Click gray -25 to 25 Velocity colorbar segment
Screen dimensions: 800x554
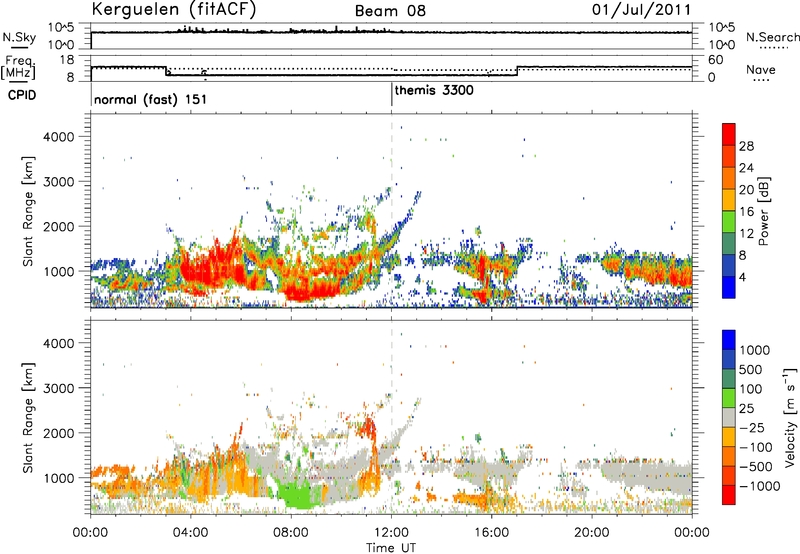tap(729, 417)
